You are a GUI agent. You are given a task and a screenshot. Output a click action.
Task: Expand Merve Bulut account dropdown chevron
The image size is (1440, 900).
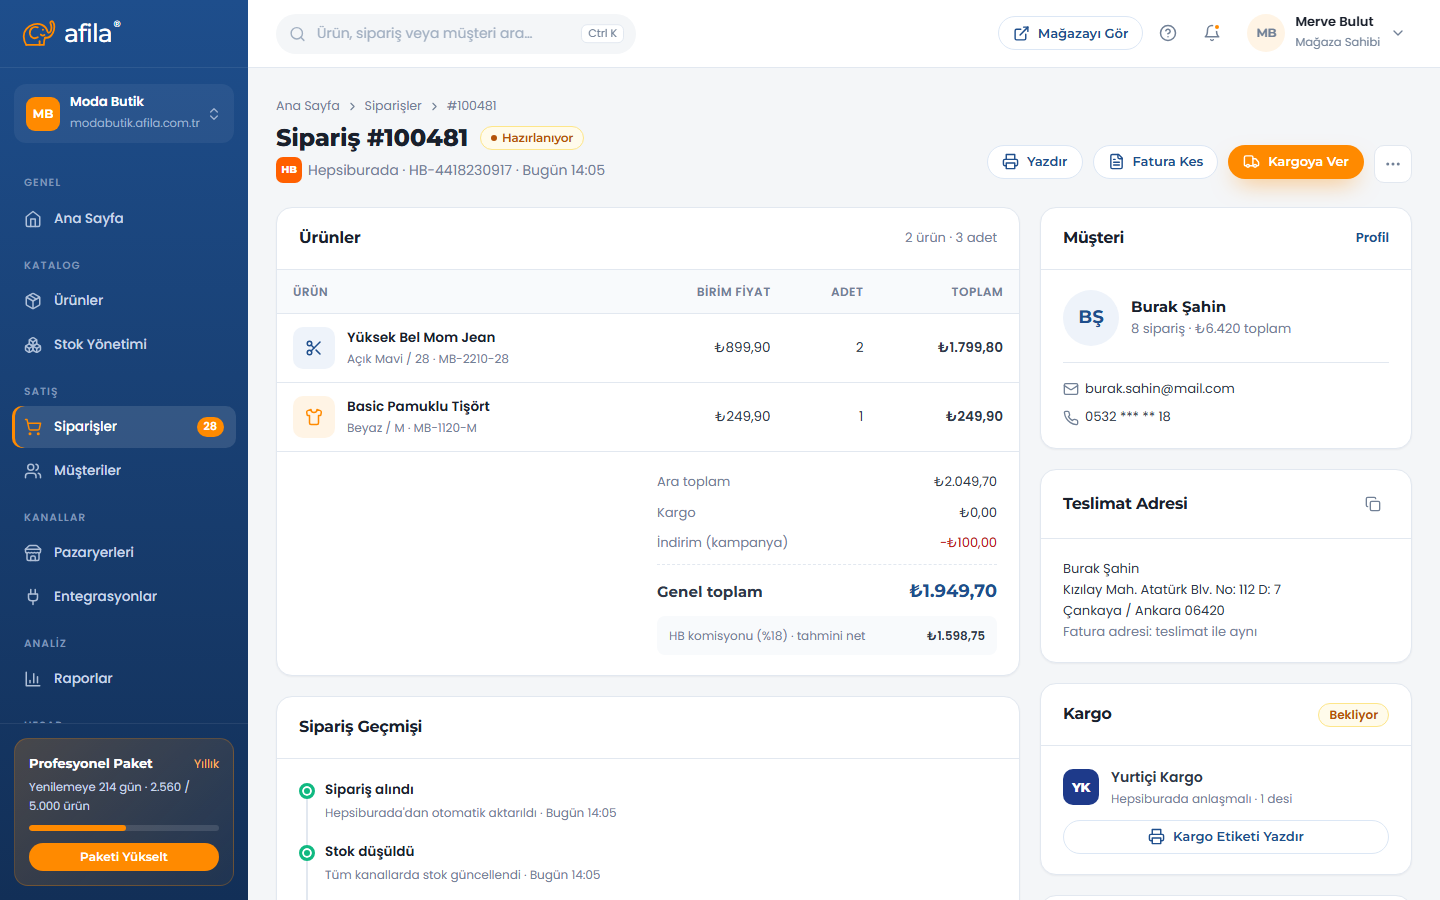point(1398,33)
